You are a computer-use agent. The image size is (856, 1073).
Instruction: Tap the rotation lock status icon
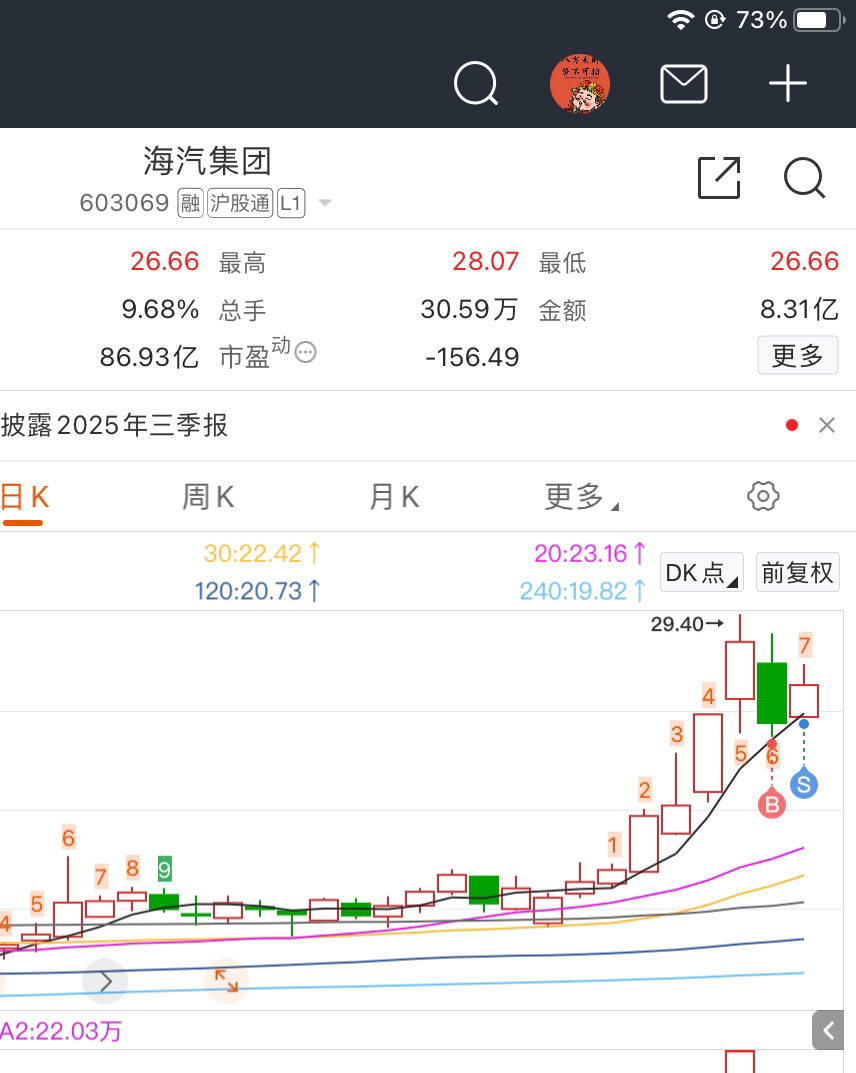coord(715,20)
